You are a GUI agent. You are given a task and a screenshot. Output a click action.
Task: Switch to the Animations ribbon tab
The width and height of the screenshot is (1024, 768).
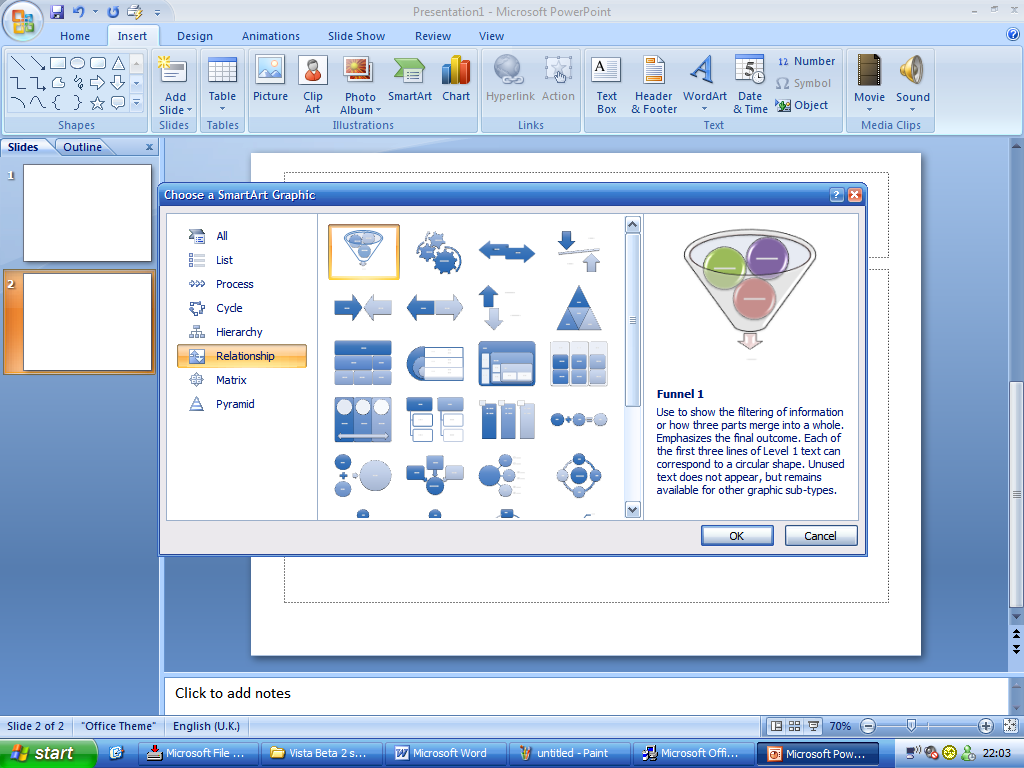pyautogui.click(x=270, y=35)
